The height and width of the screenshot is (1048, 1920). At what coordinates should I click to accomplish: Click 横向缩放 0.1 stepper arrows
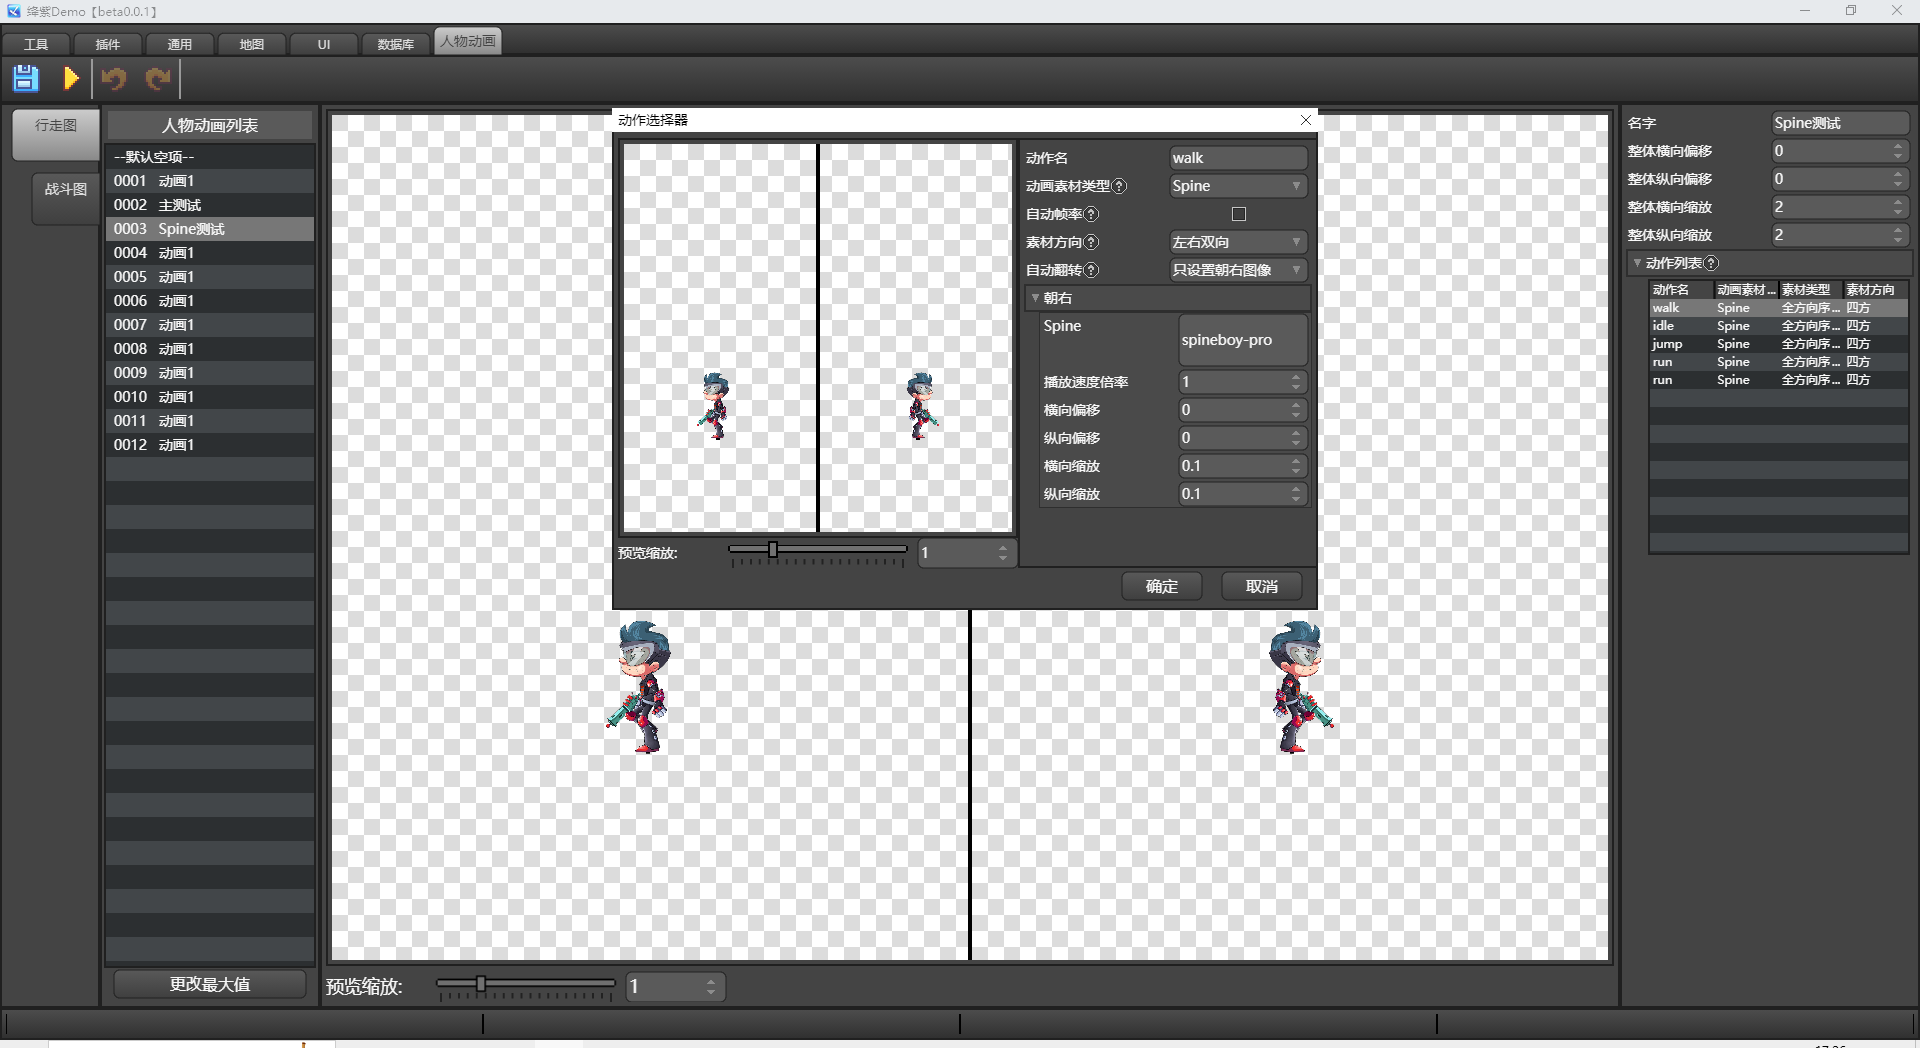click(1296, 466)
